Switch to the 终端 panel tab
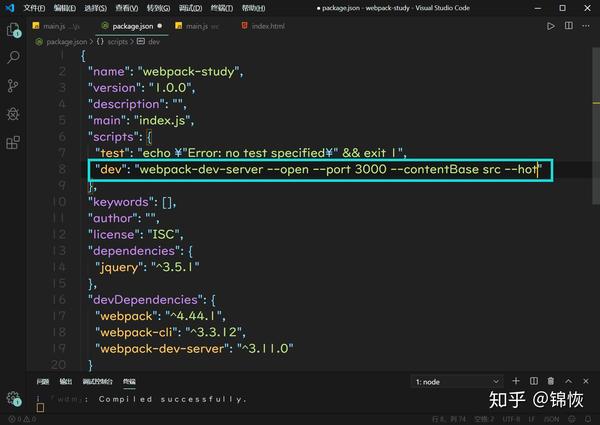This screenshot has width=600, height=425. pos(129,381)
